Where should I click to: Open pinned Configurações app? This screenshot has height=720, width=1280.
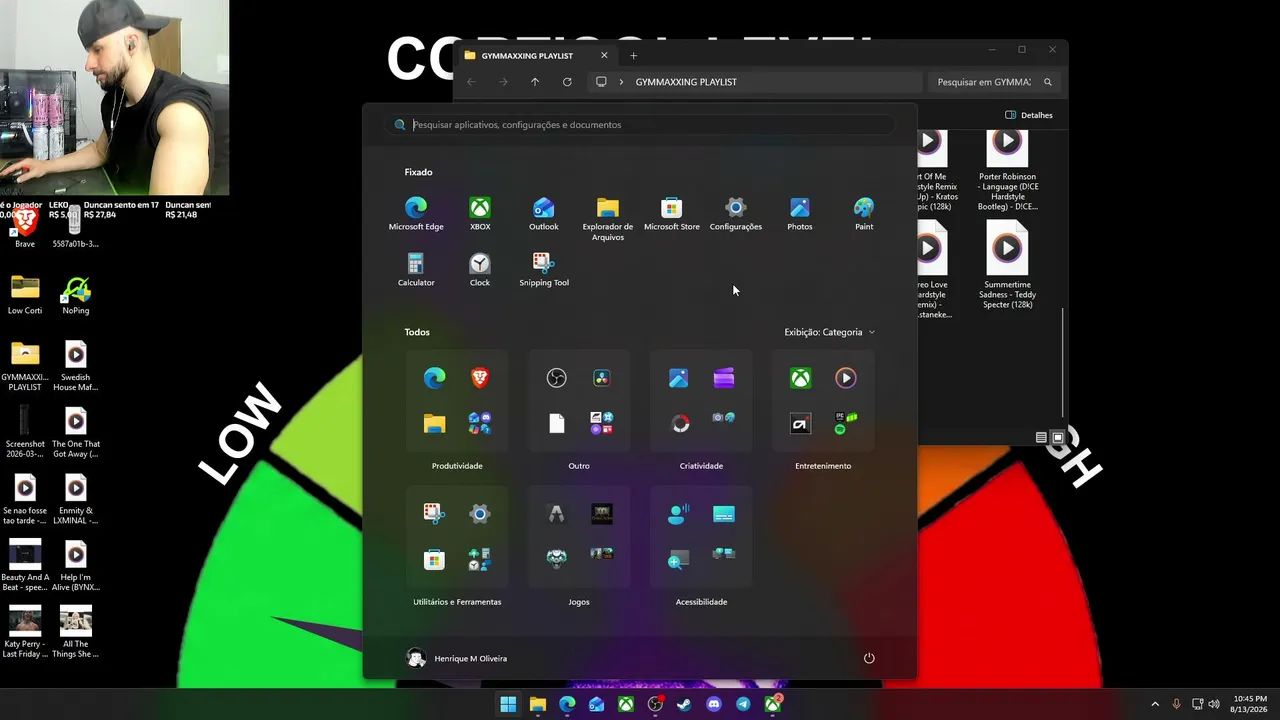(x=736, y=213)
